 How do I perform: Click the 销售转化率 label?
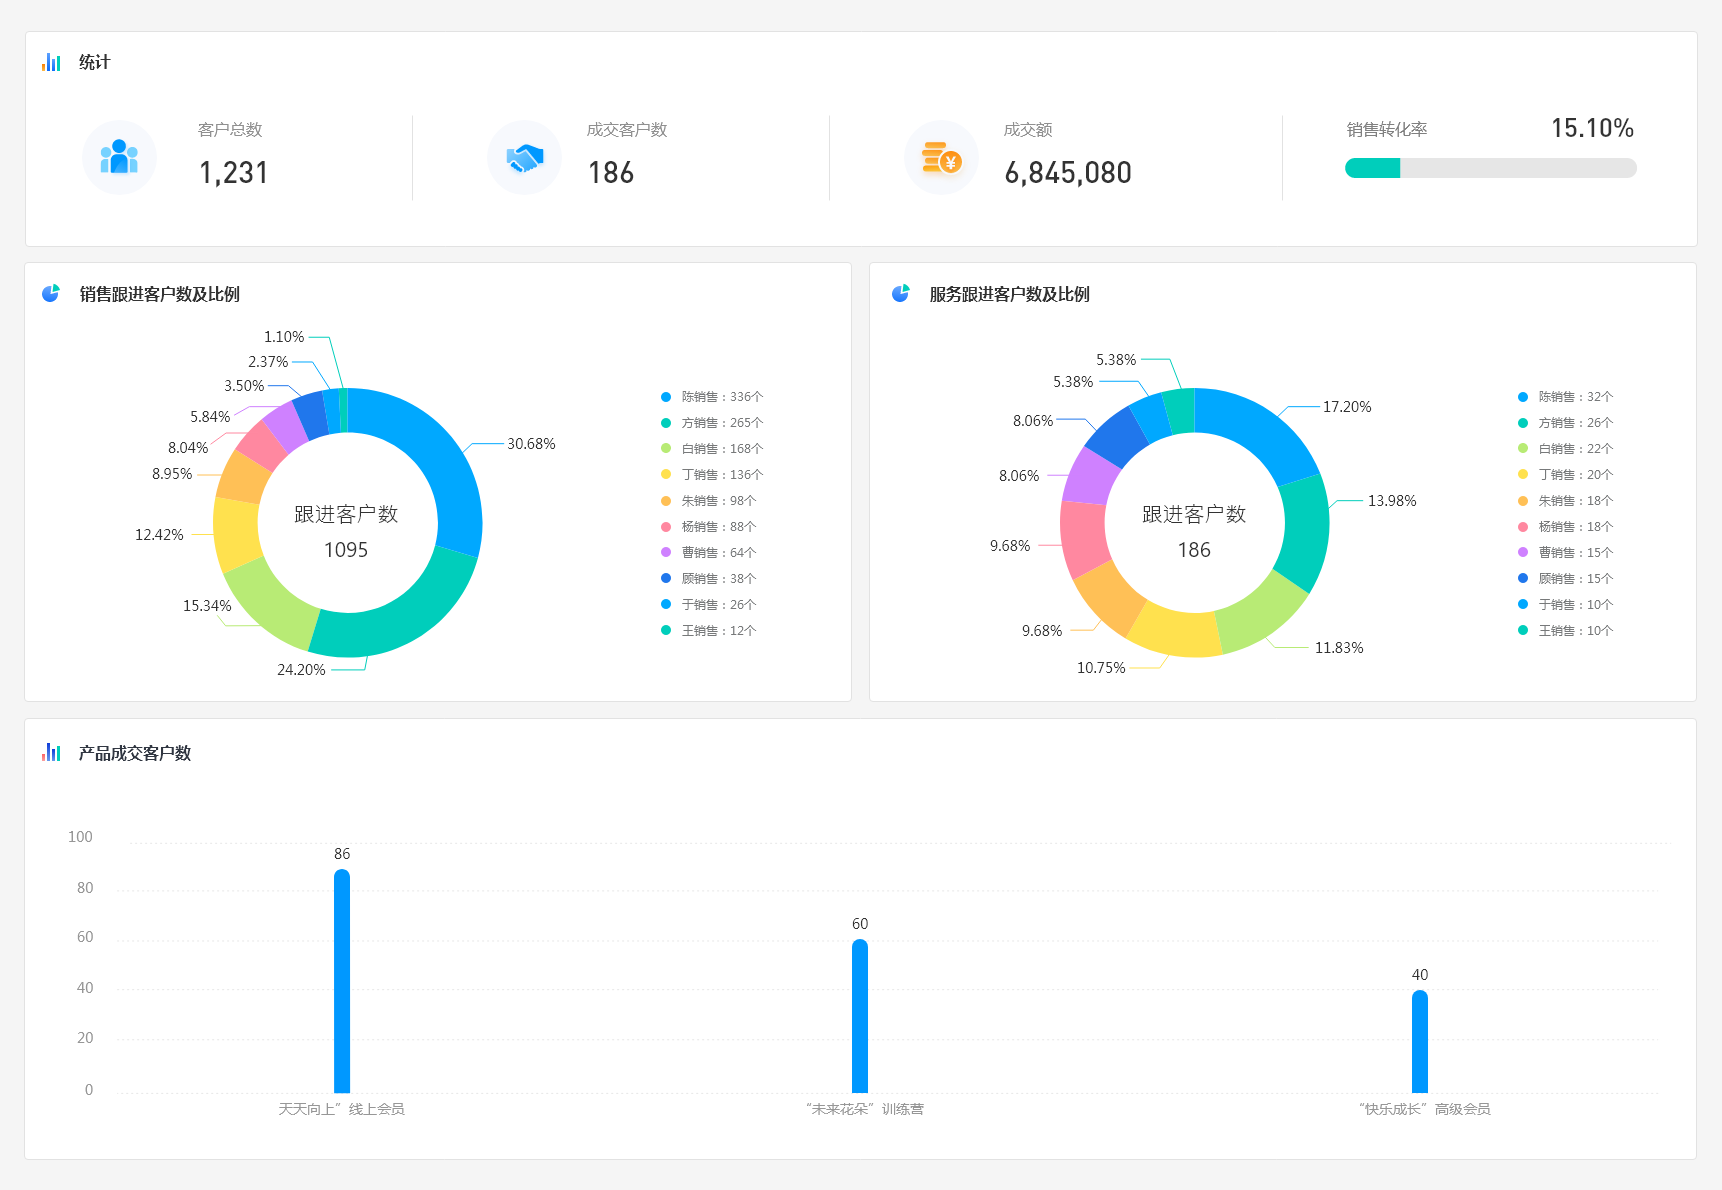coord(1386,129)
